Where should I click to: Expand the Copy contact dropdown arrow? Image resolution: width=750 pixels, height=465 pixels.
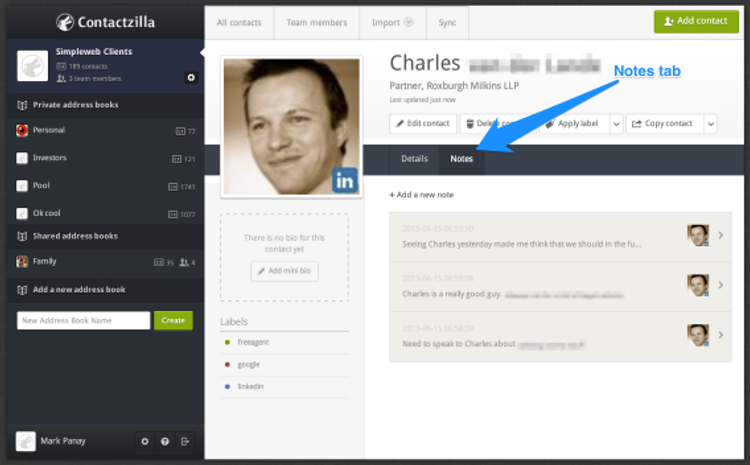(711, 124)
